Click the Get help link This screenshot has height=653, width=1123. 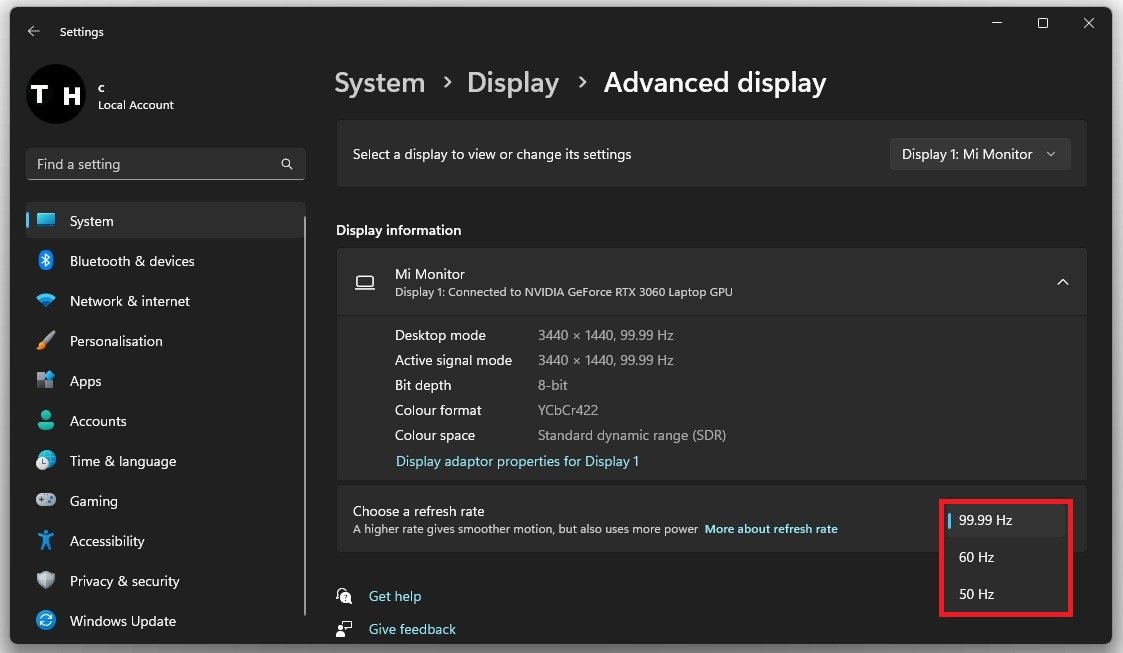pyautogui.click(x=395, y=596)
